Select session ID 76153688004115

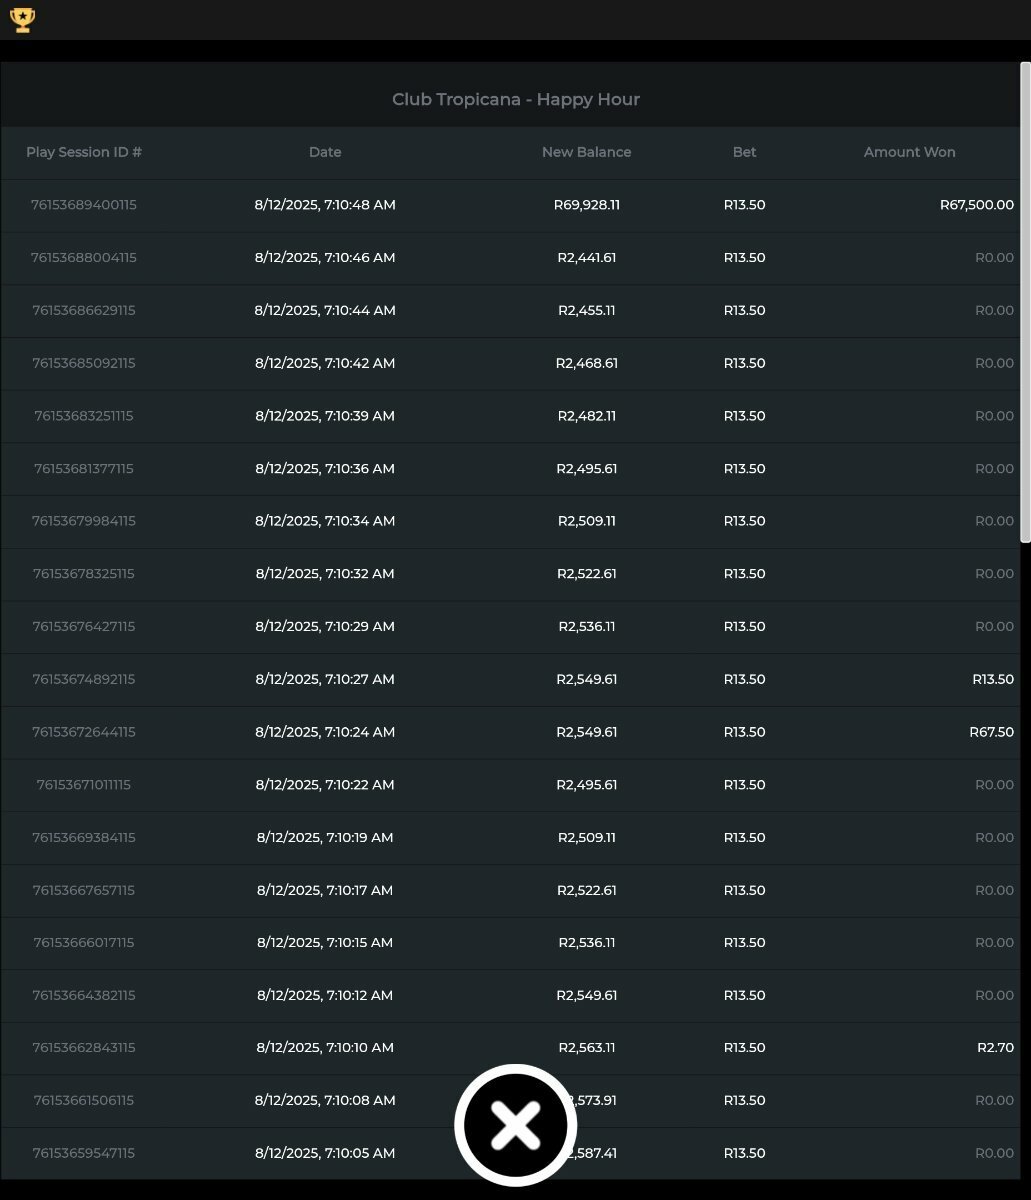point(84,258)
